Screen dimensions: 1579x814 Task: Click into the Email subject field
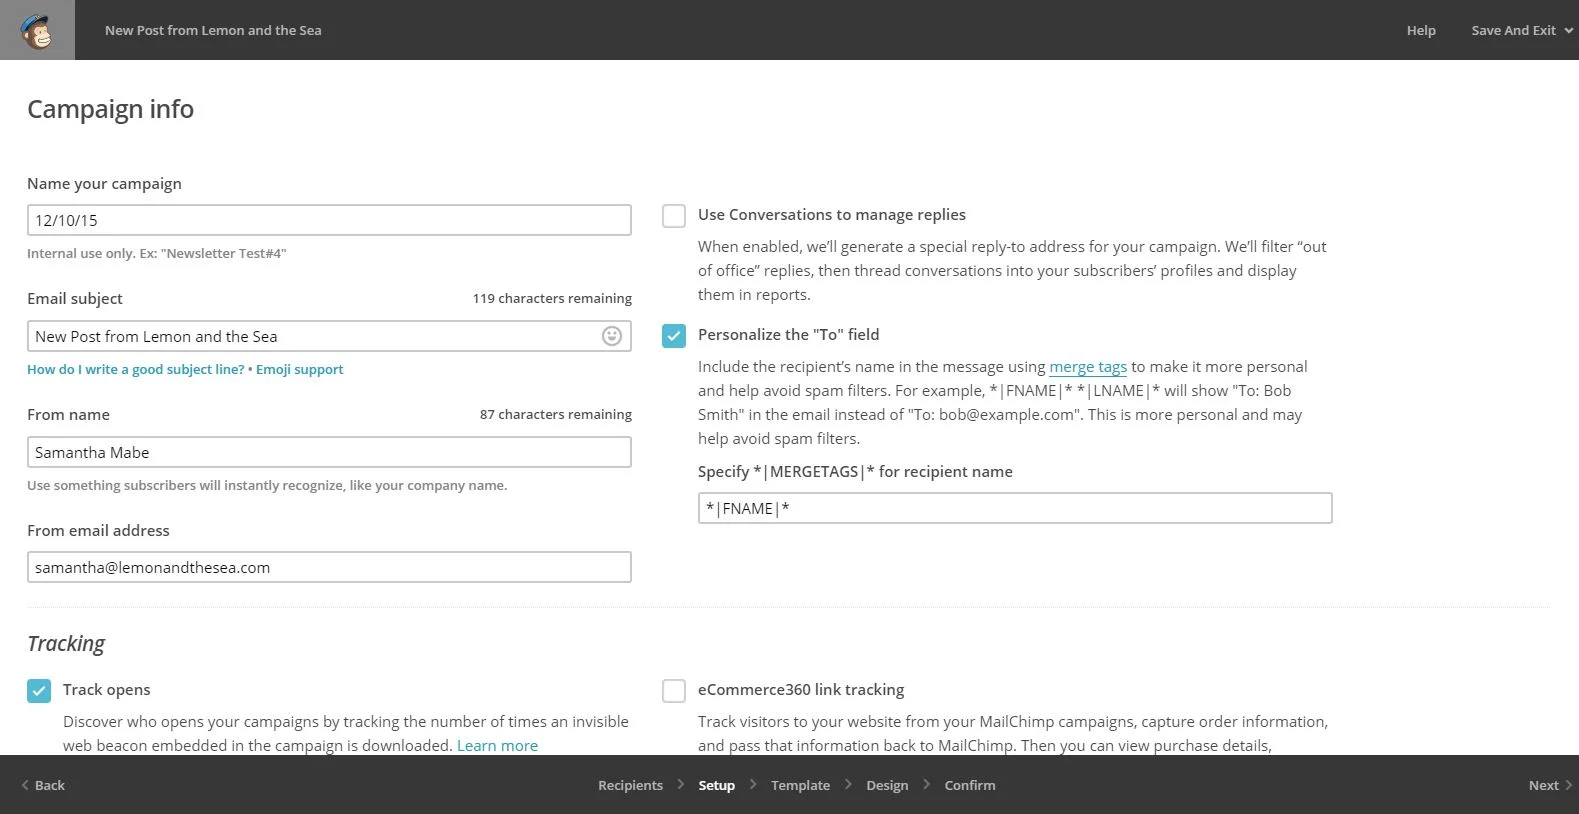(x=329, y=336)
